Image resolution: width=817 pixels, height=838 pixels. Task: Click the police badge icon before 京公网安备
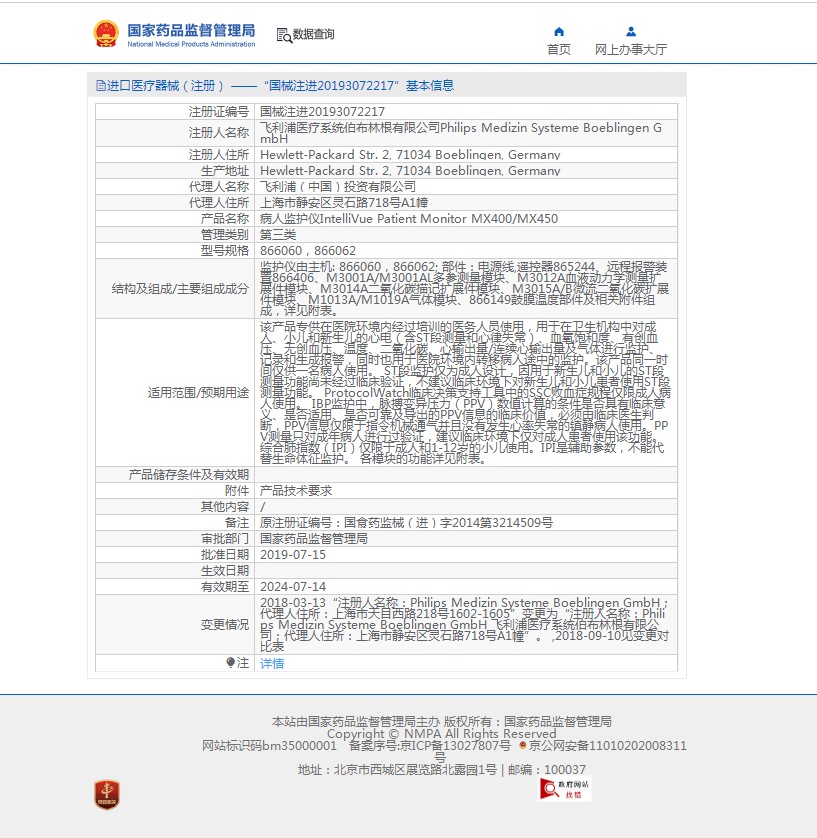523,745
